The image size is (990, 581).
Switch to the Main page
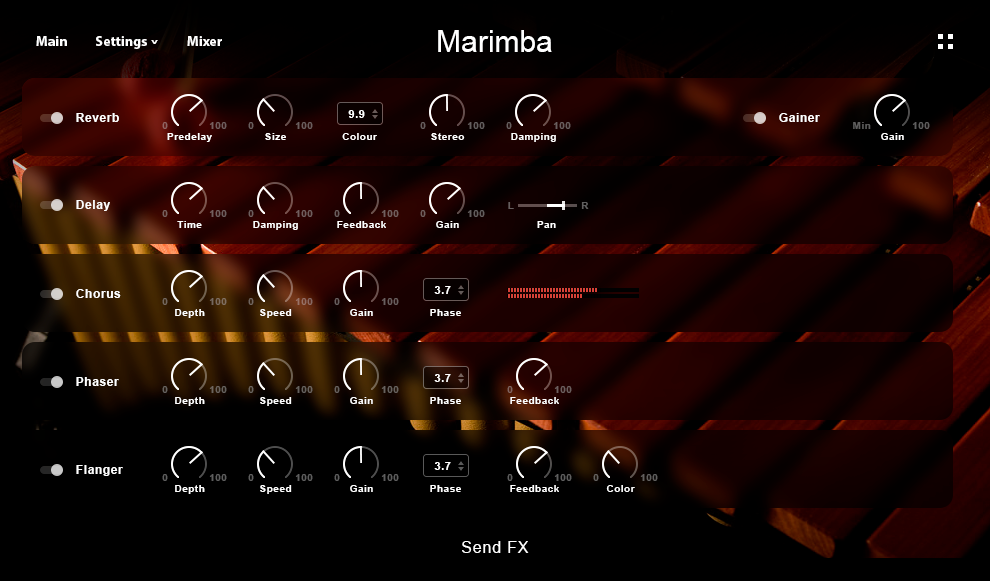[52, 42]
